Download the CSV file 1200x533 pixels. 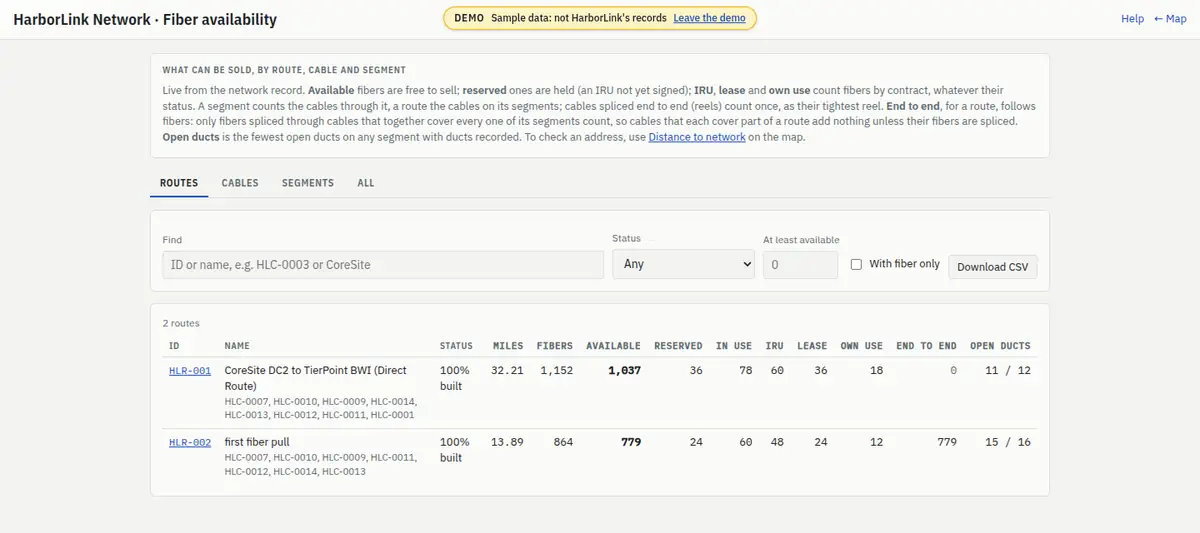click(993, 267)
